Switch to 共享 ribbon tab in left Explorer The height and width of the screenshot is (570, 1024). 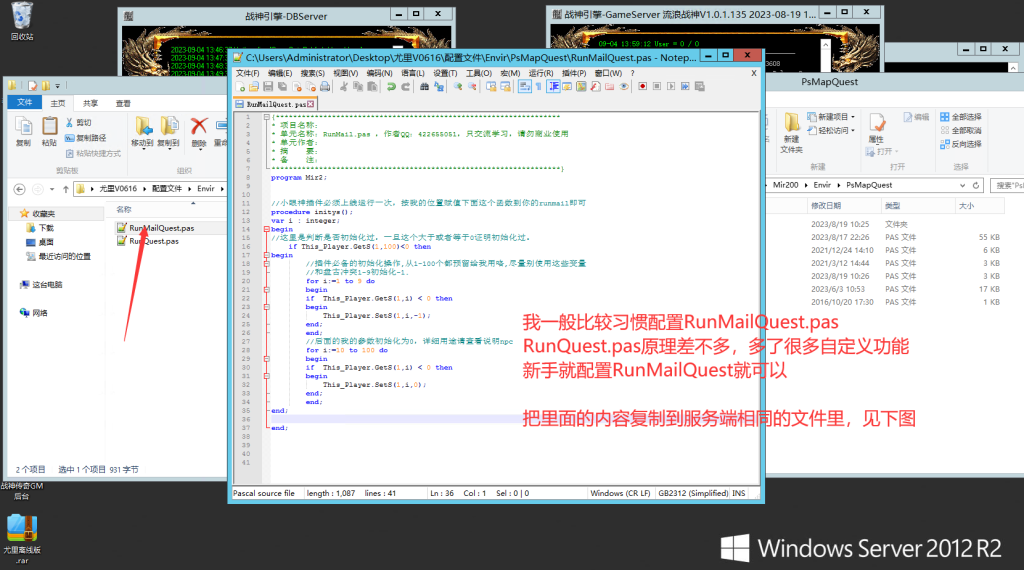[x=90, y=103]
